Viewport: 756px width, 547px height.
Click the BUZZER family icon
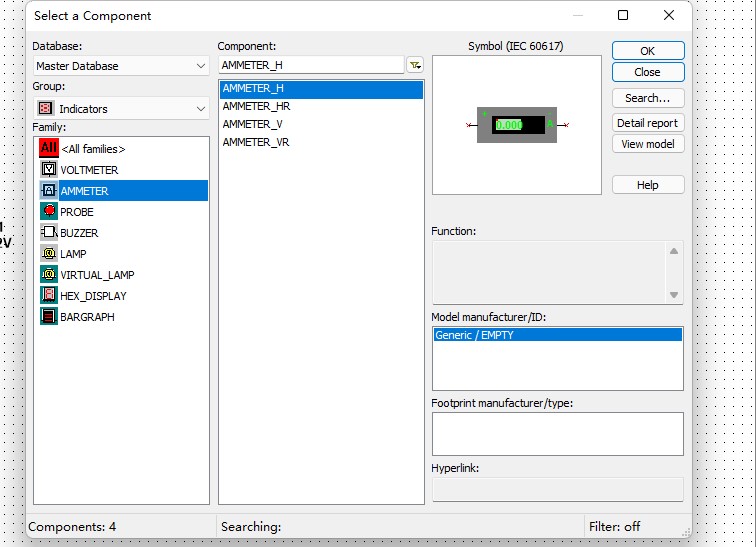(49, 232)
